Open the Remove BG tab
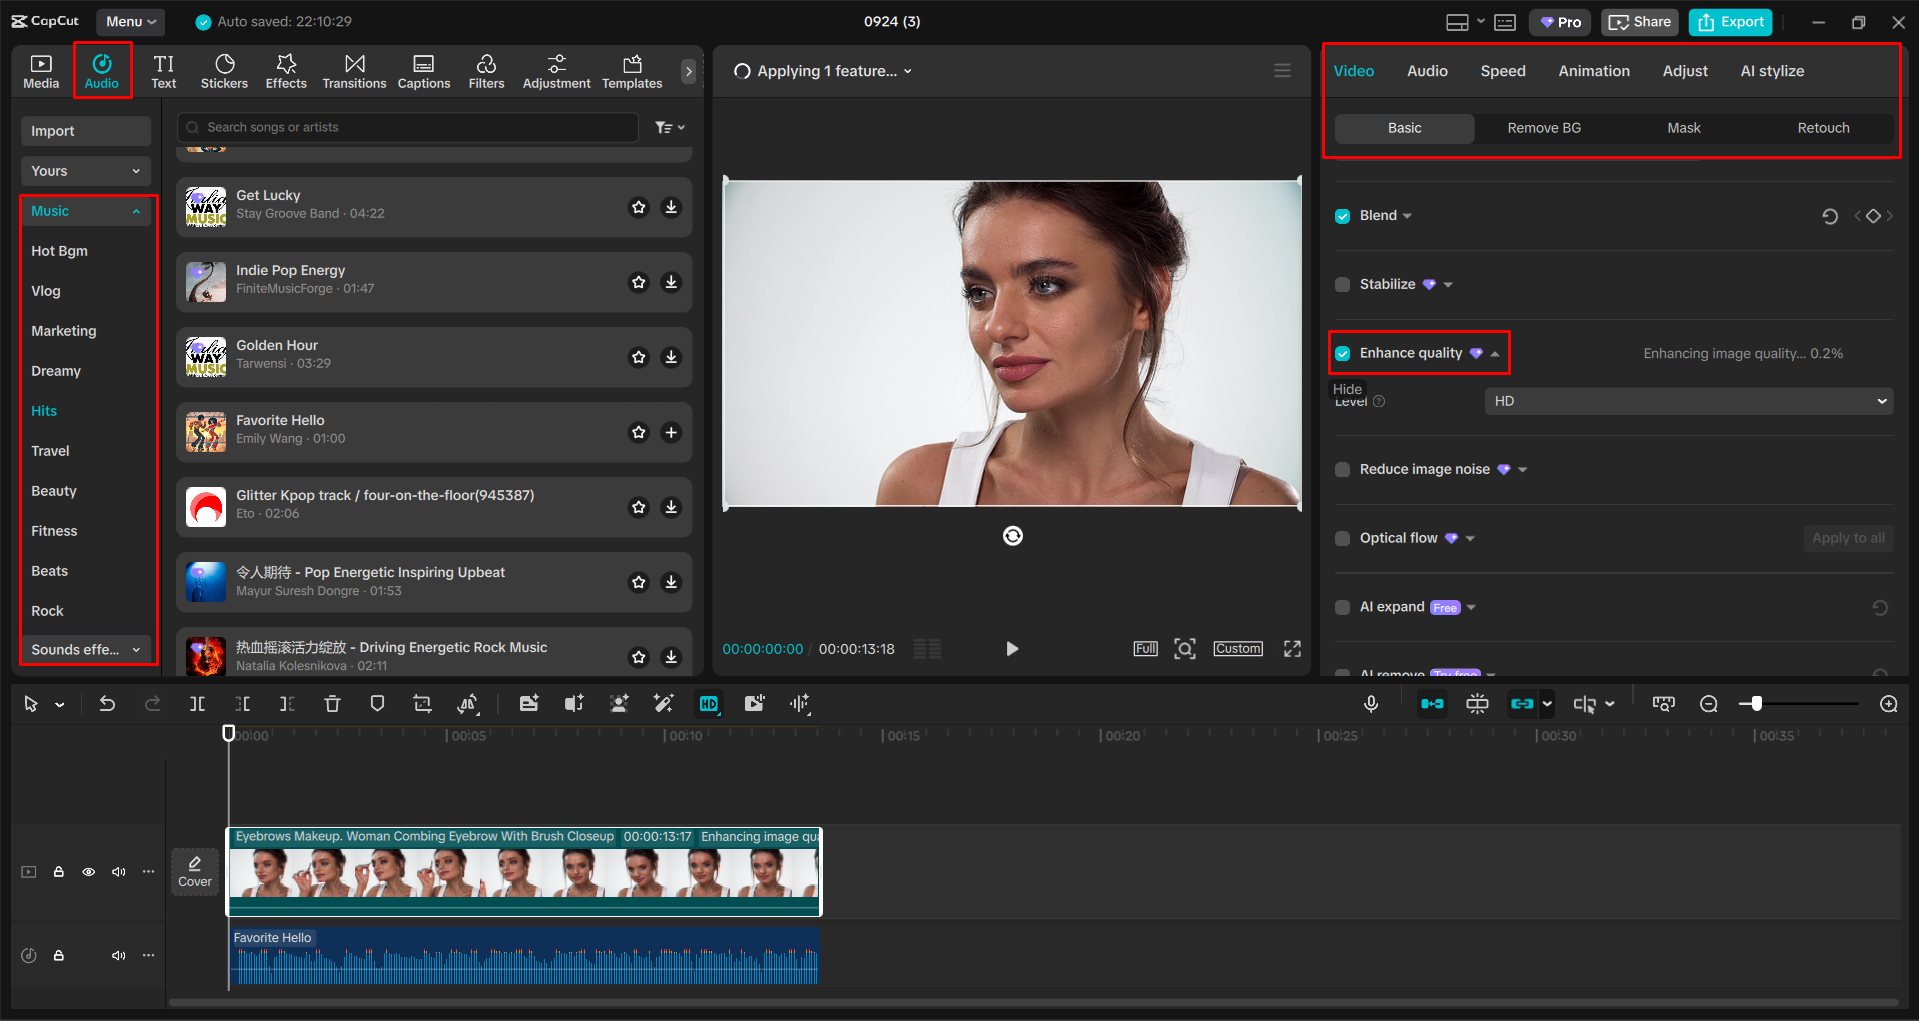 coord(1543,128)
